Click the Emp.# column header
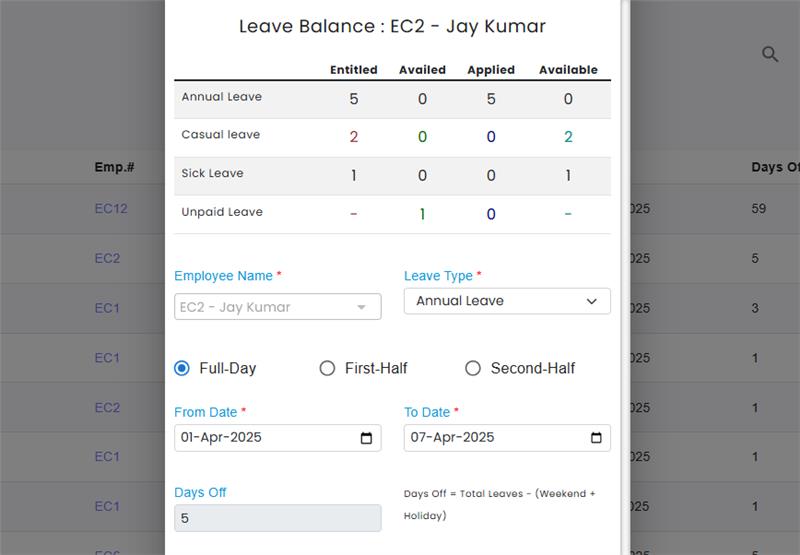Screen dimensions: 800x555 [114, 167]
